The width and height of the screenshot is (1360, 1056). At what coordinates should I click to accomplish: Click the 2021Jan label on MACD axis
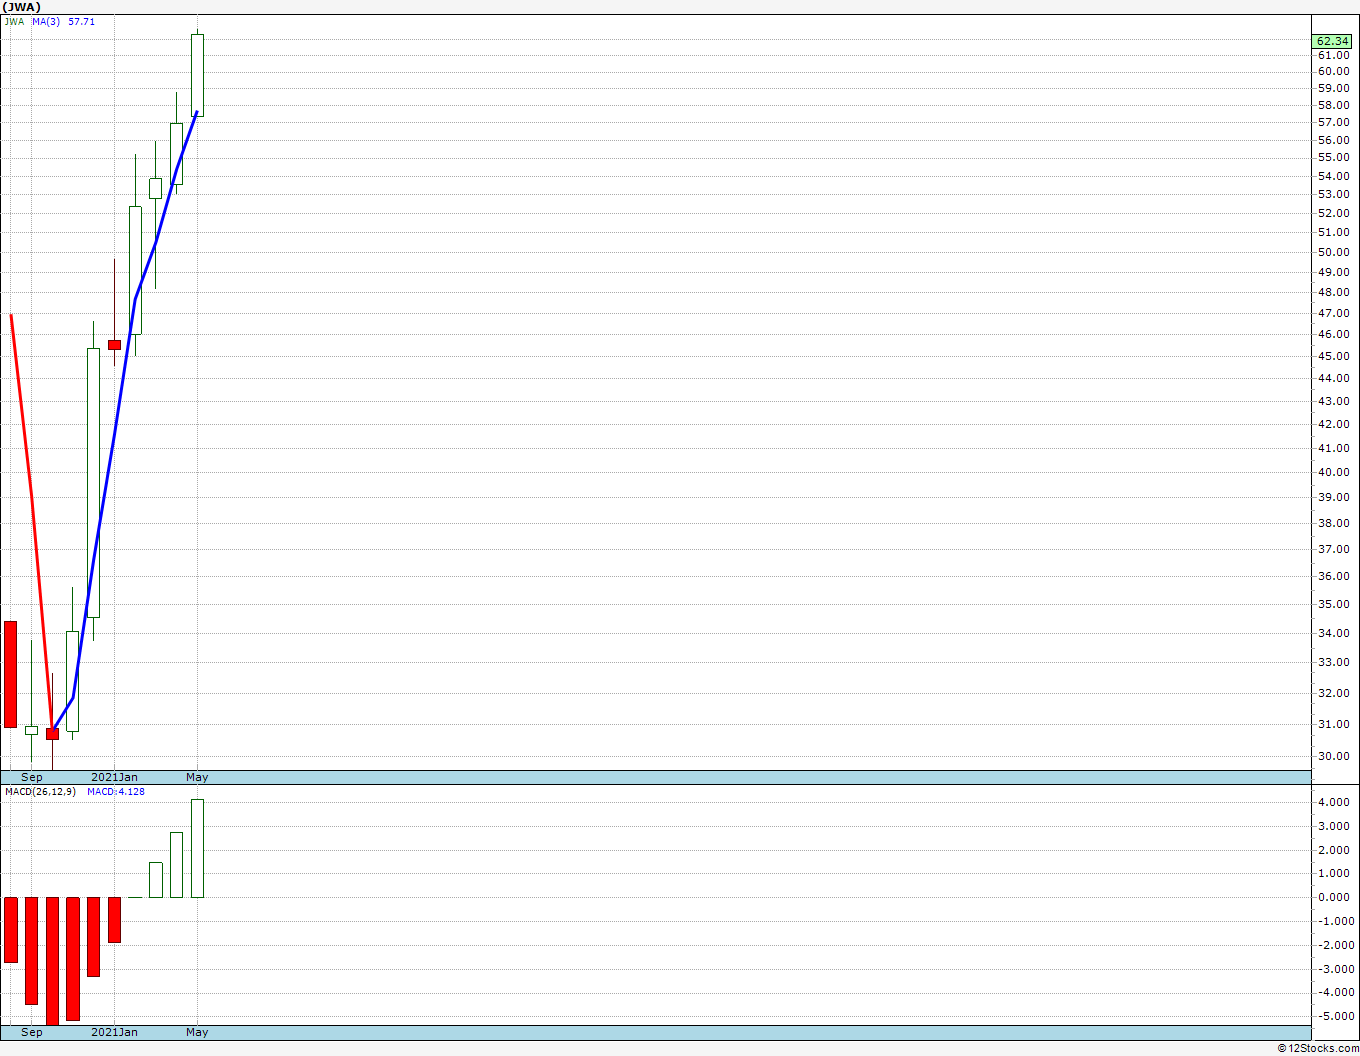115,1032
